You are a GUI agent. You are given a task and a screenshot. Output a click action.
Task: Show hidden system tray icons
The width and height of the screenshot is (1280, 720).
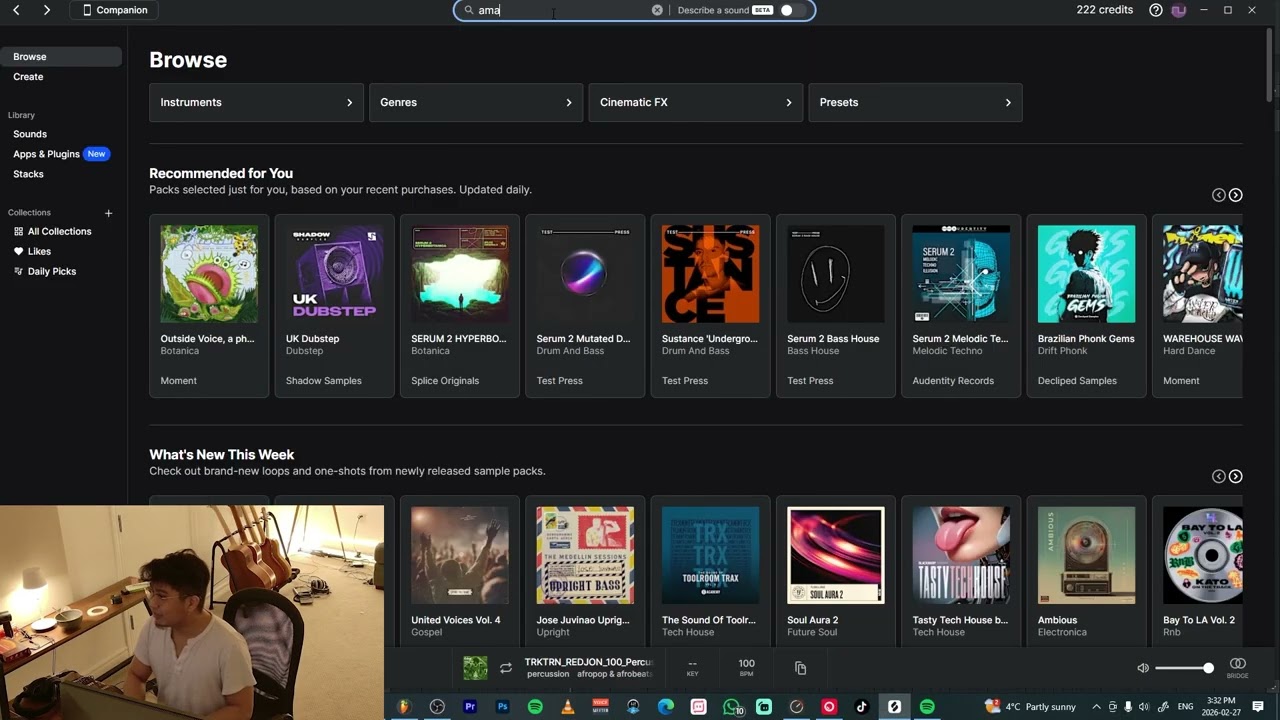tap(1096, 707)
